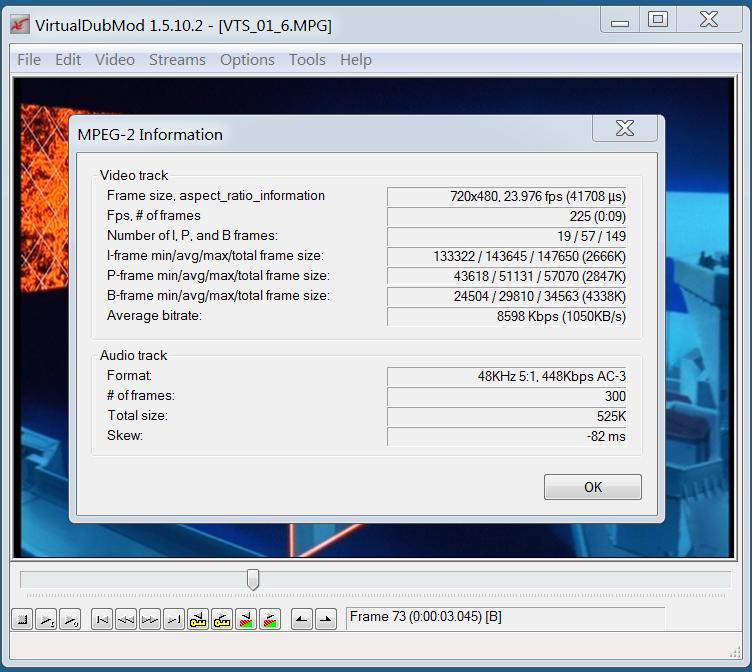Minimize the VirtualDubMod window

tap(620, 21)
